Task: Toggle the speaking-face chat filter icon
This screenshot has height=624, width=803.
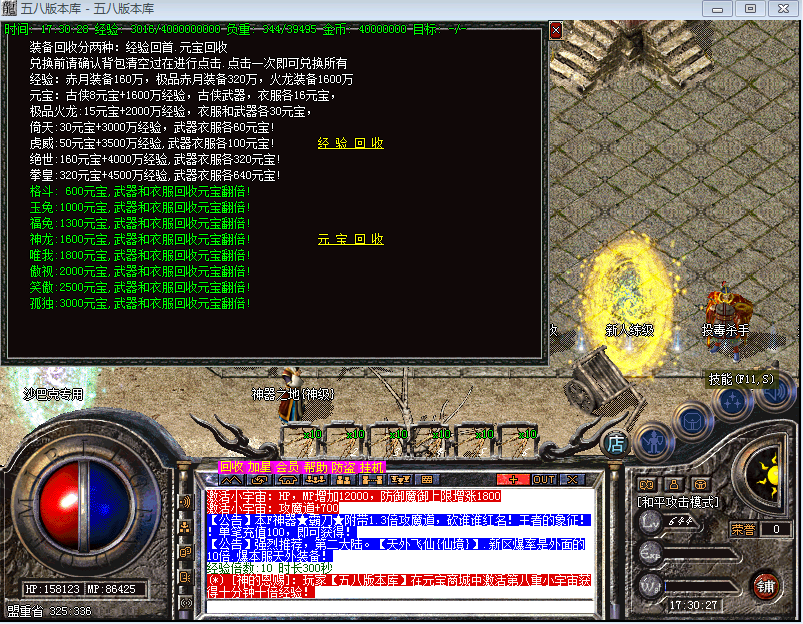Action: click(185, 577)
